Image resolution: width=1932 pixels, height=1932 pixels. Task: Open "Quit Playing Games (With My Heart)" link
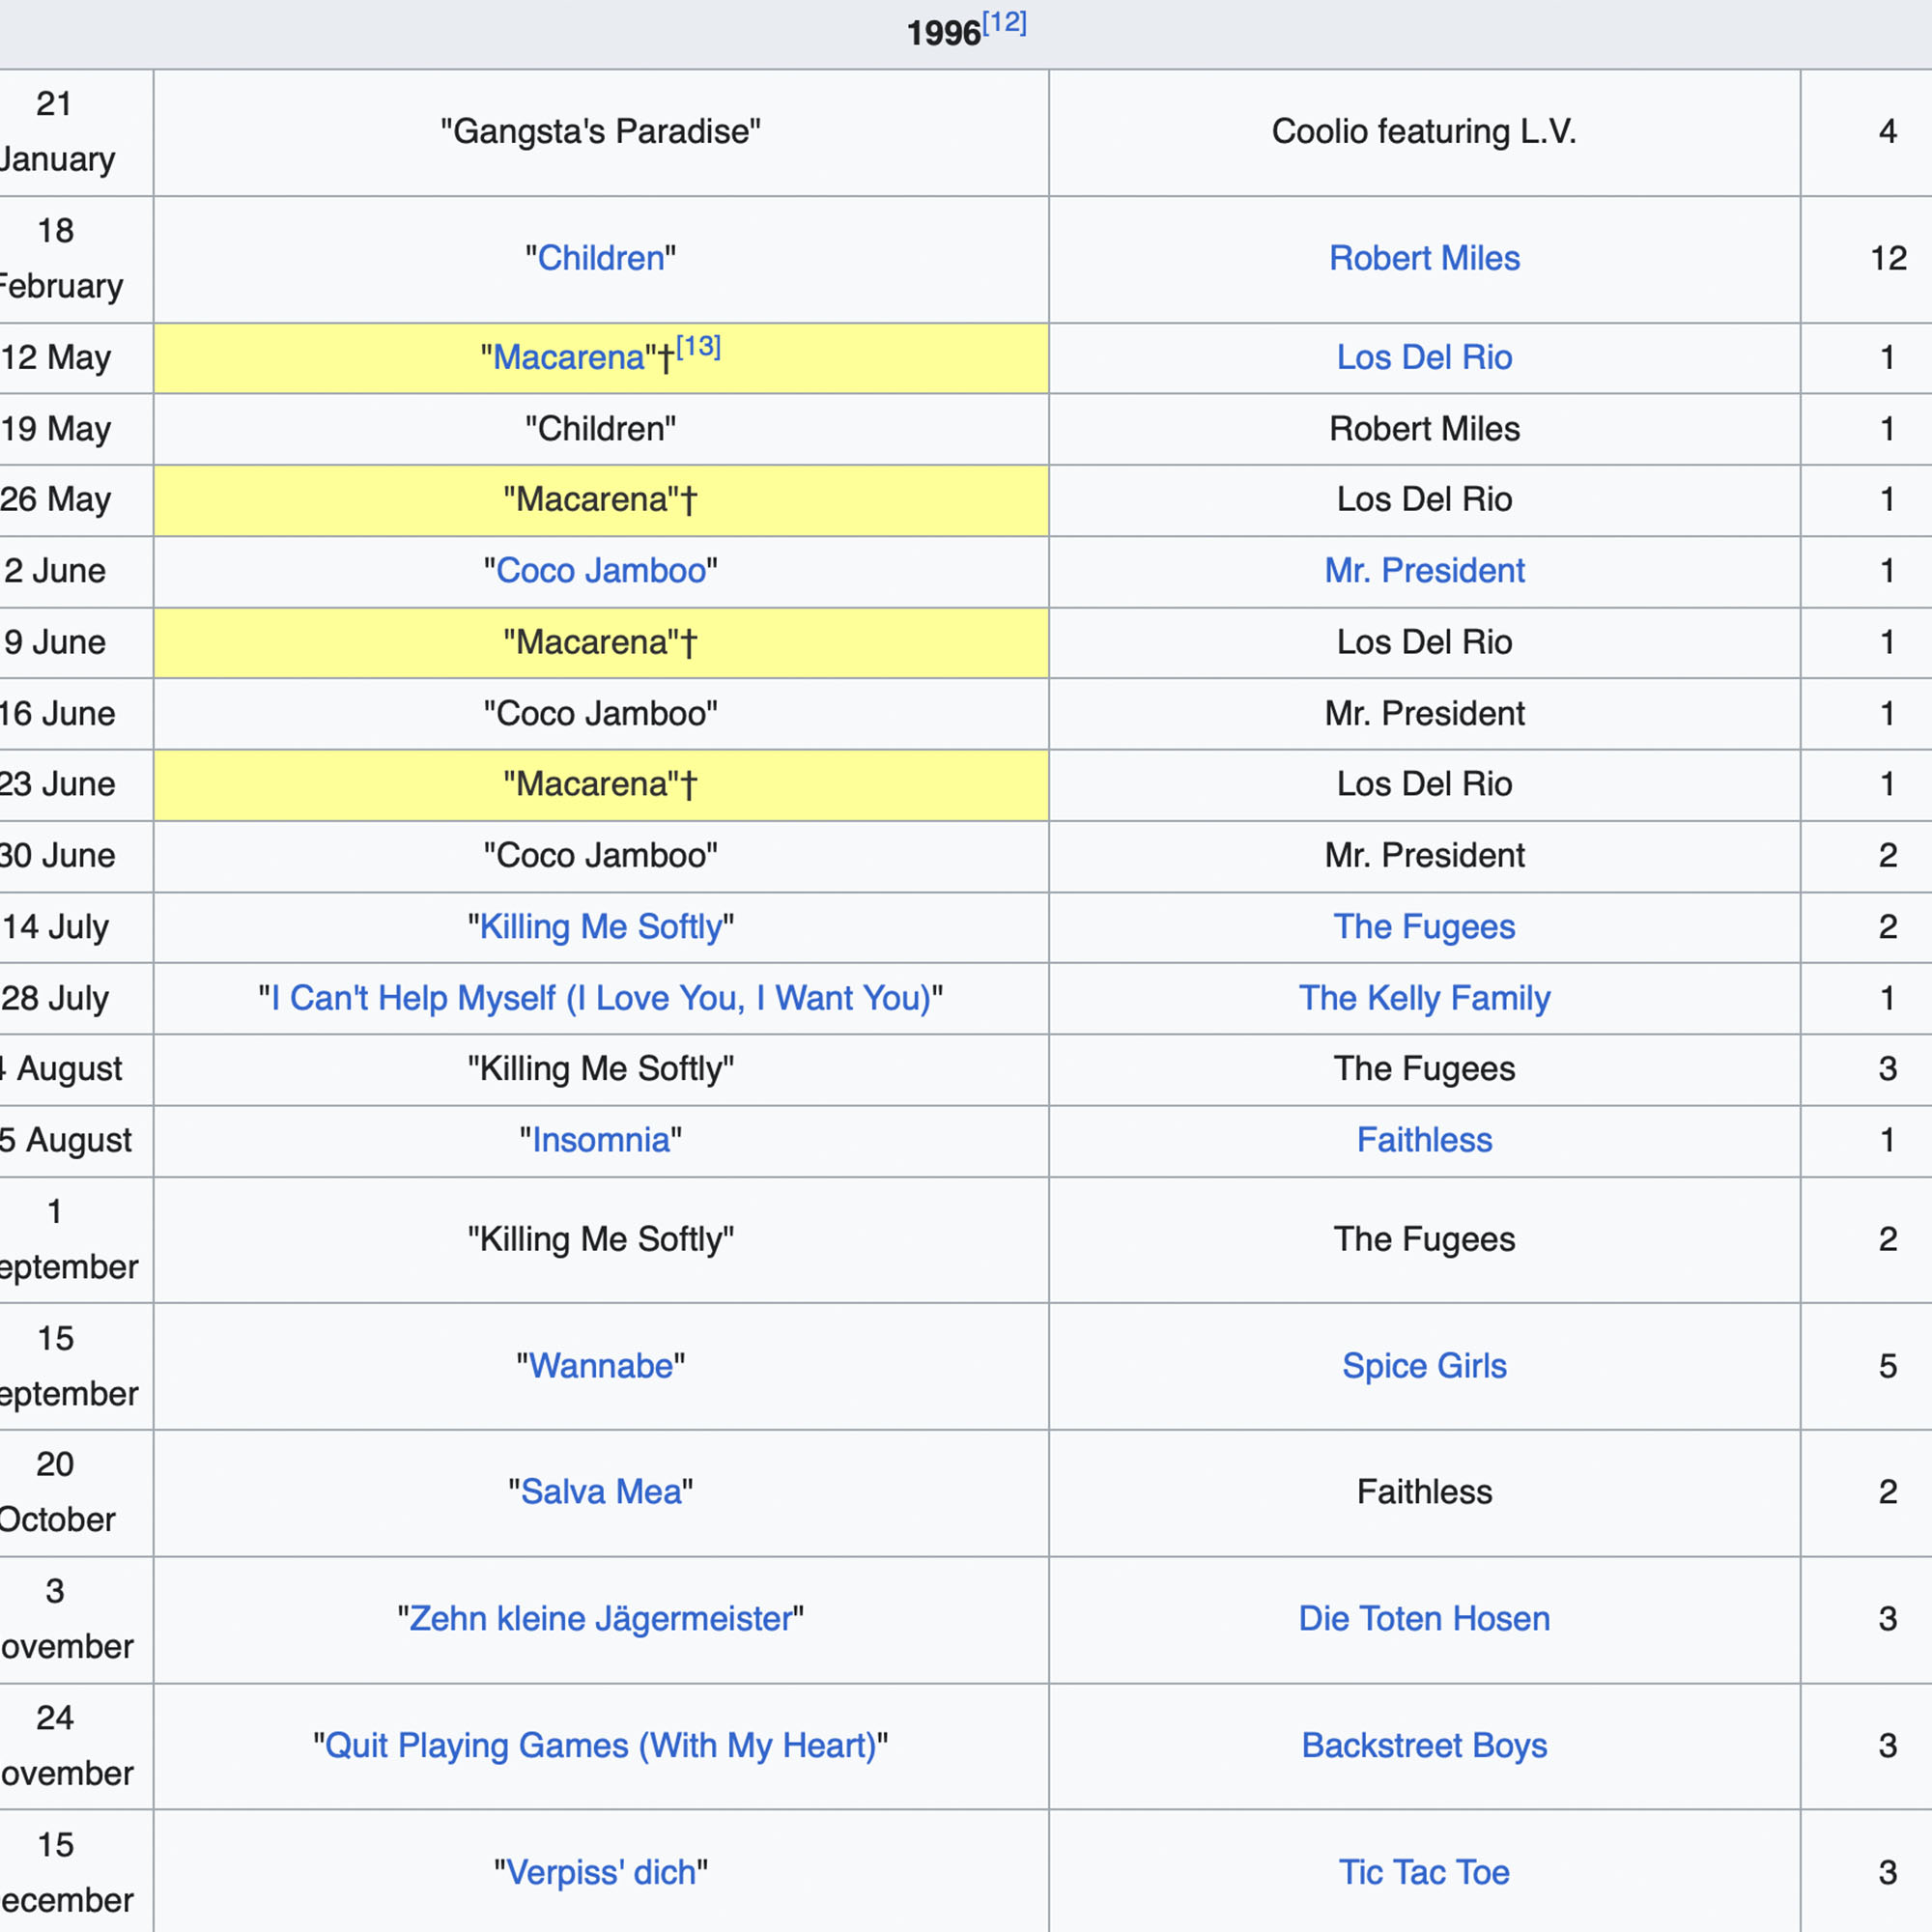601,1745
